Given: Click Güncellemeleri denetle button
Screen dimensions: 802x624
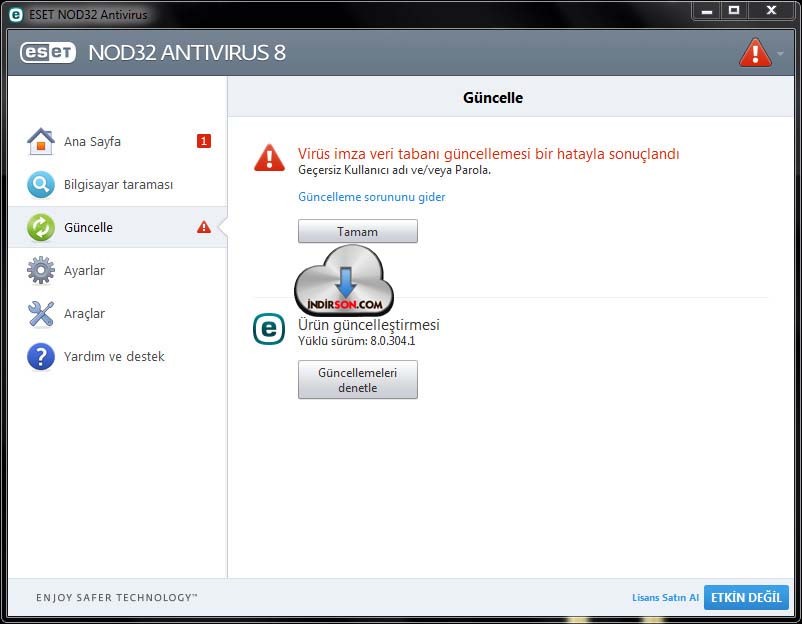Looking at the screenshot, I should pyautogui.click(x=358, y=380).
